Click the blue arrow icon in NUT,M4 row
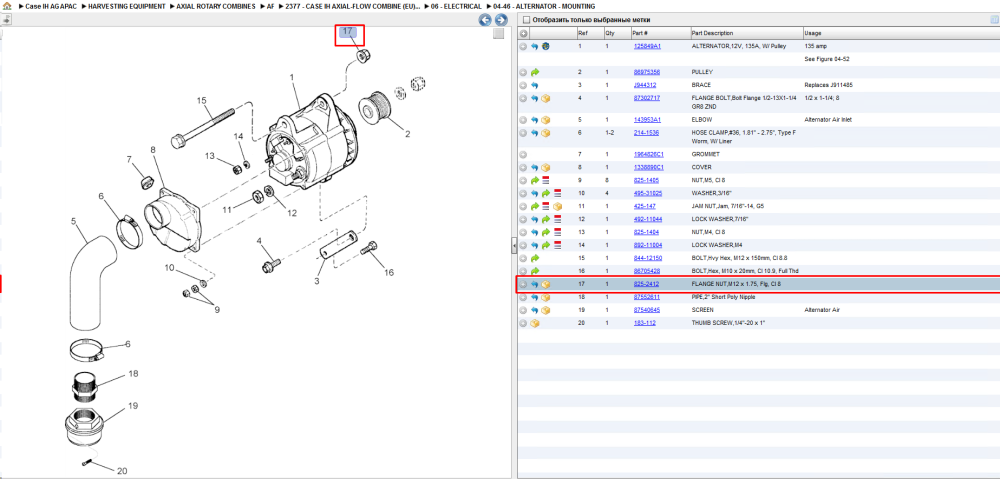This screenshot has width=1000, height=479. pyautogui.click(x=534, y=232)
